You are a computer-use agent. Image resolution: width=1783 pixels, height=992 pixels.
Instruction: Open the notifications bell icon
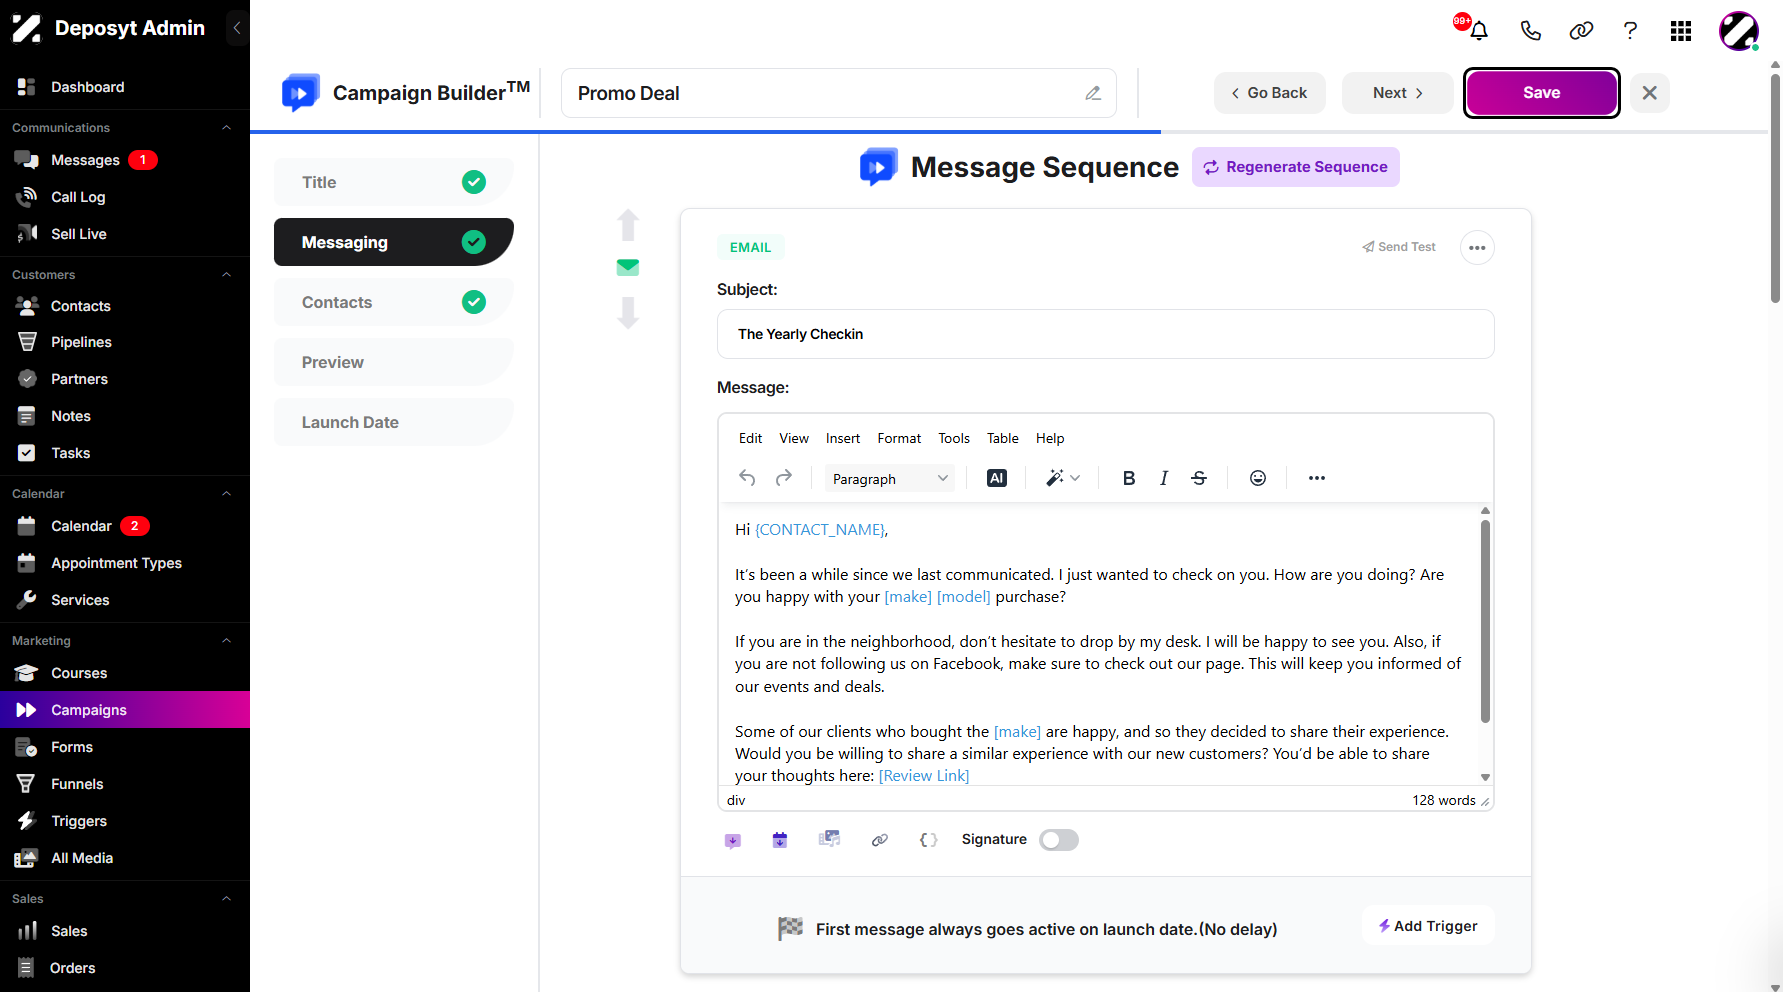point(1479,31)
